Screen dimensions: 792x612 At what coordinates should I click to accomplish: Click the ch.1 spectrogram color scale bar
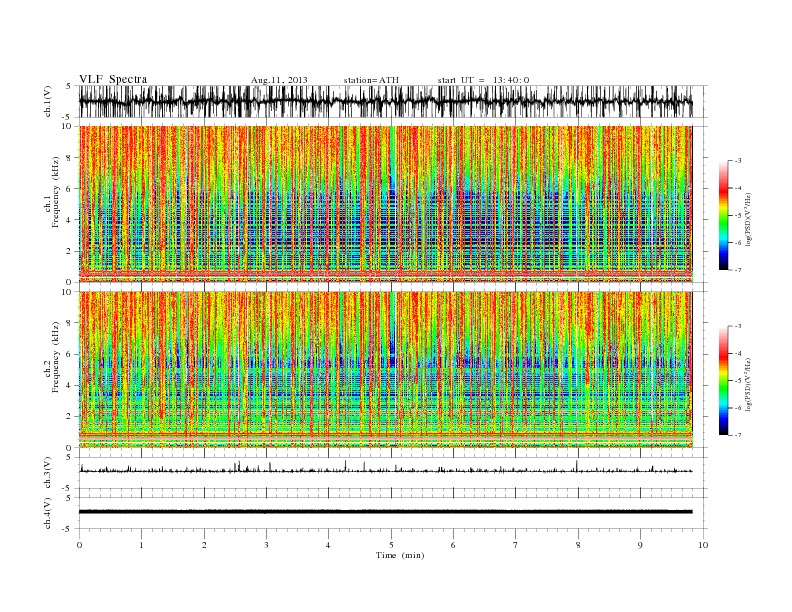[723, 216]
